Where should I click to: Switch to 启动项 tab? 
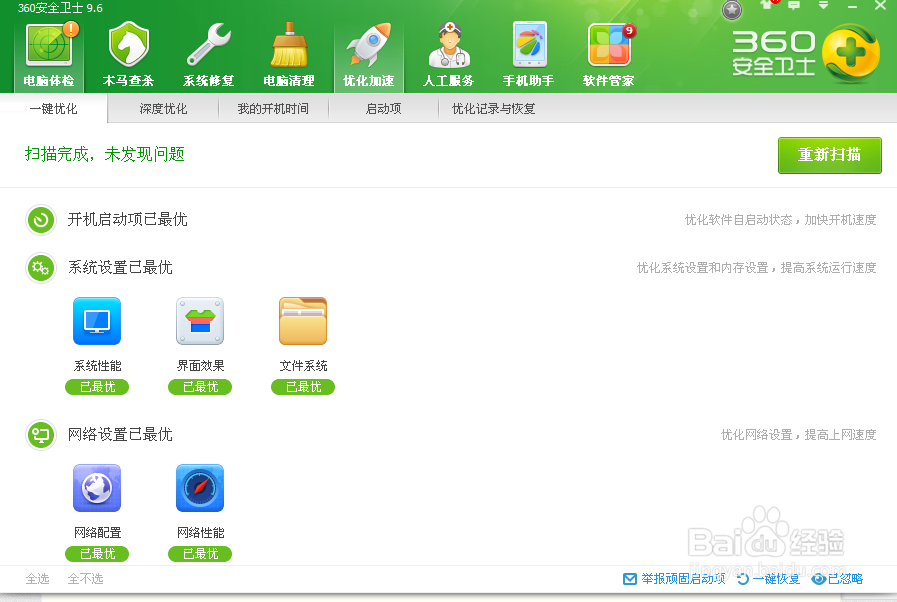383,108
